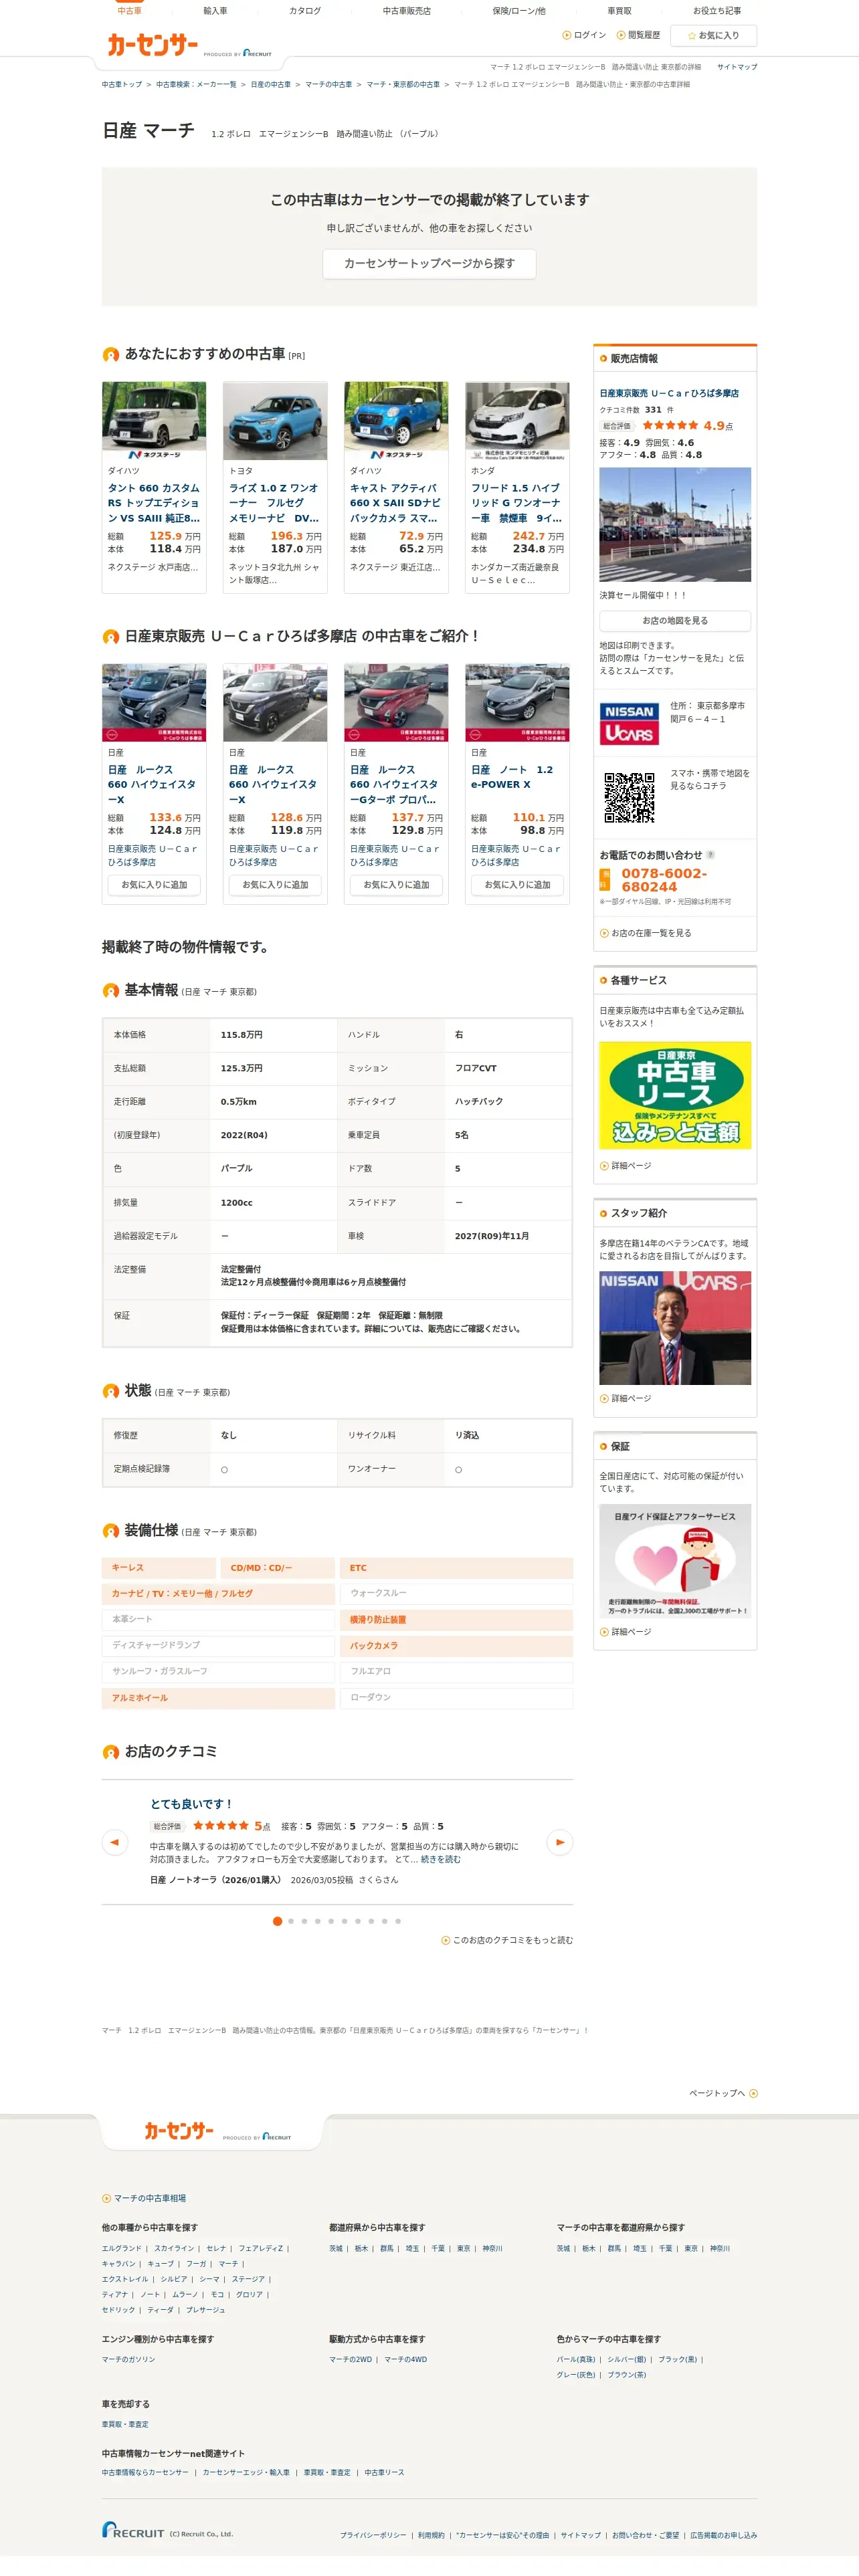The height and width of the screenshot is (2576, 859).
Task: Open the キャスト アクティバ car thumbnail
Action: tap(396, 420)
